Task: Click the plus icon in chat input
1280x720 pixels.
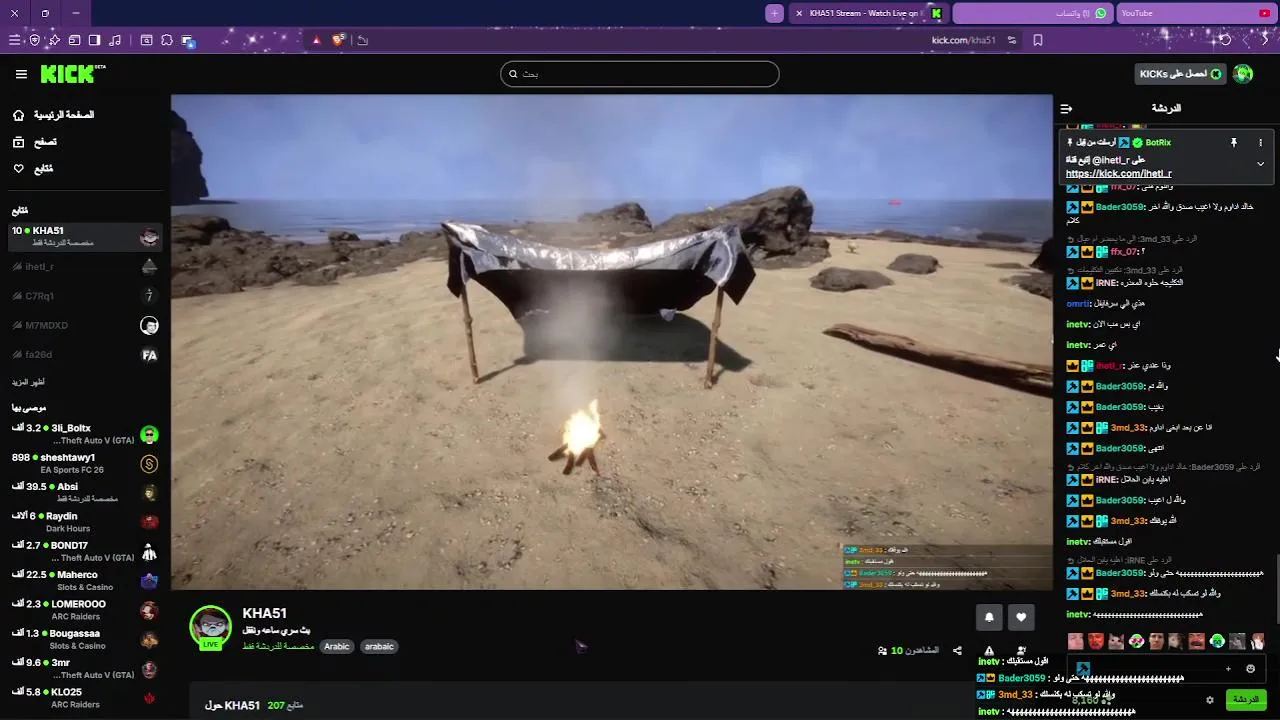Action: (1228, 668)
